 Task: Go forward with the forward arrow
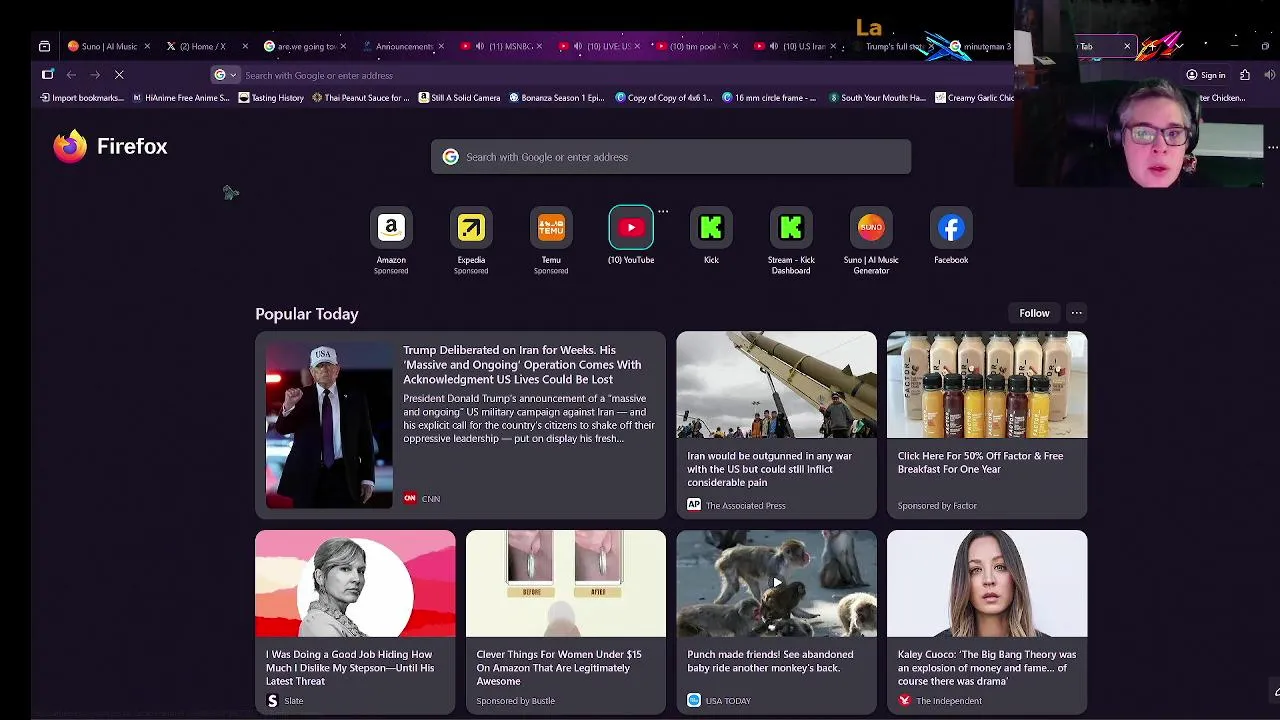[x=95, y=75]
